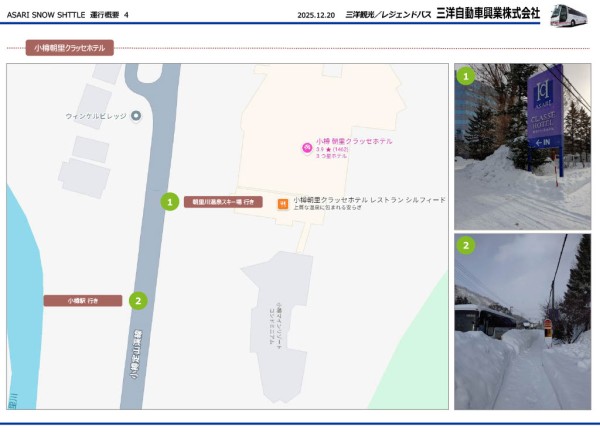Select the pink hotel pin icon

click(x=307, y=147)
